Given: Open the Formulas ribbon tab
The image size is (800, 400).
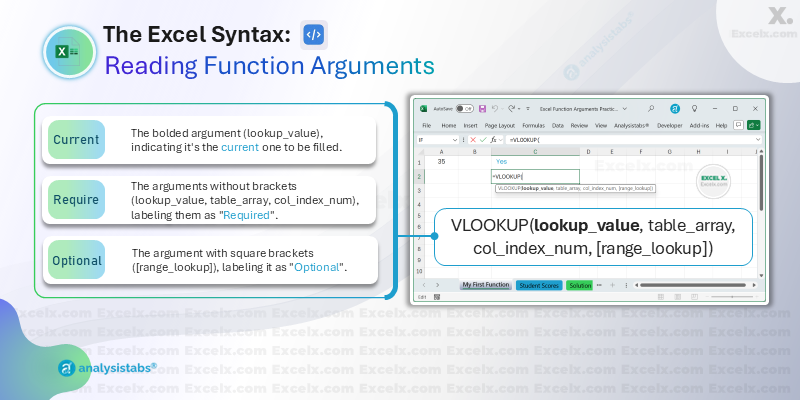Looking at the screenshot, I should 534,125.
